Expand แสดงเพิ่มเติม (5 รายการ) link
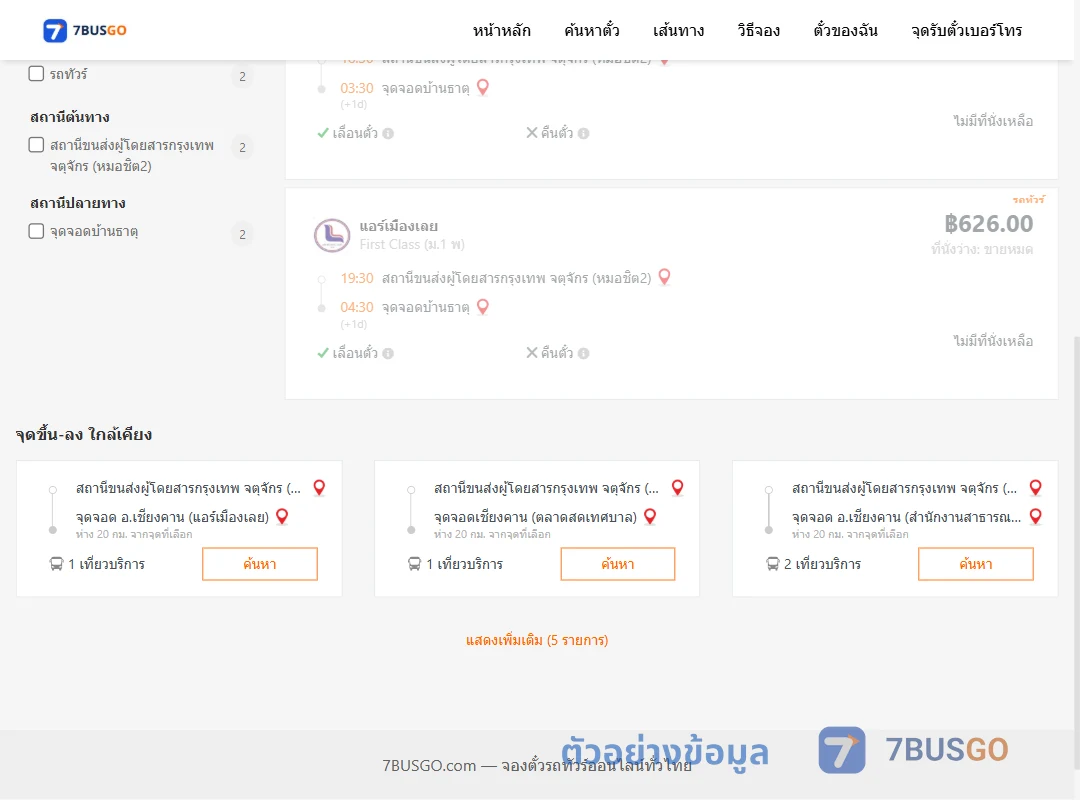 (x=537, y=640)
